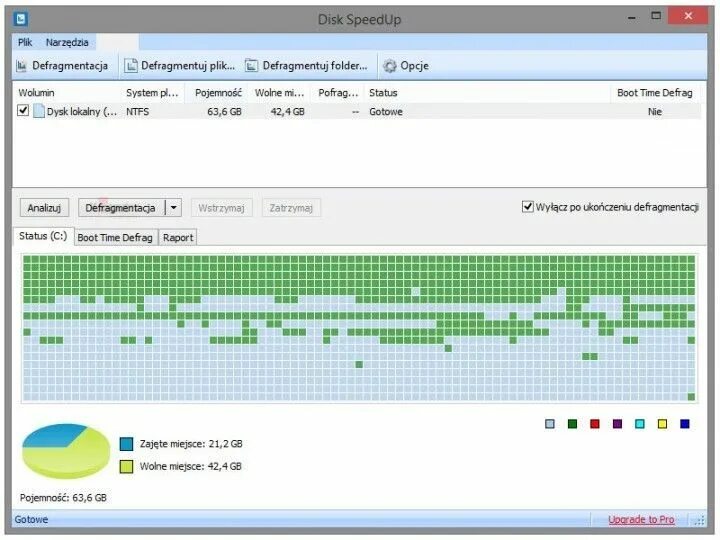Click the purple legend color swatch
The width and height of the screenshot is (720, 540).
click(x=618, y=424)
